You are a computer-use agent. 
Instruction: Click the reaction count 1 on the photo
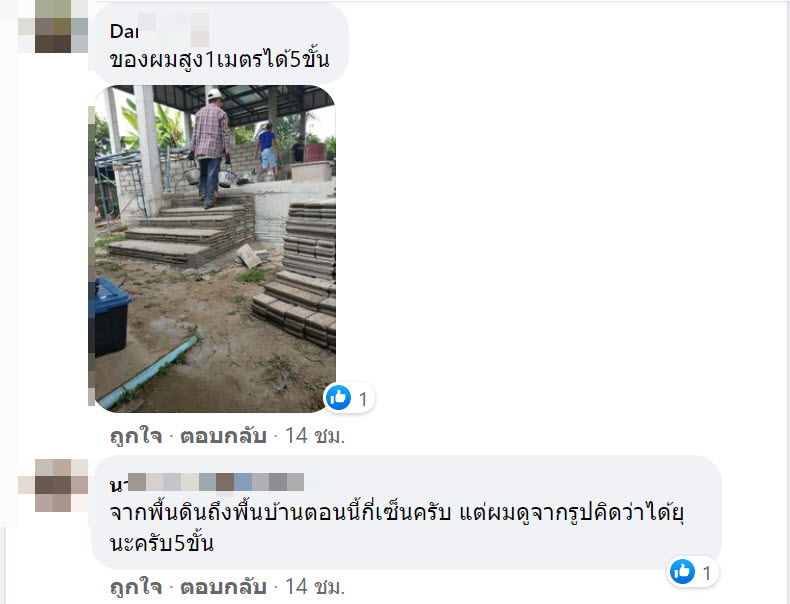tap(363, 399)
